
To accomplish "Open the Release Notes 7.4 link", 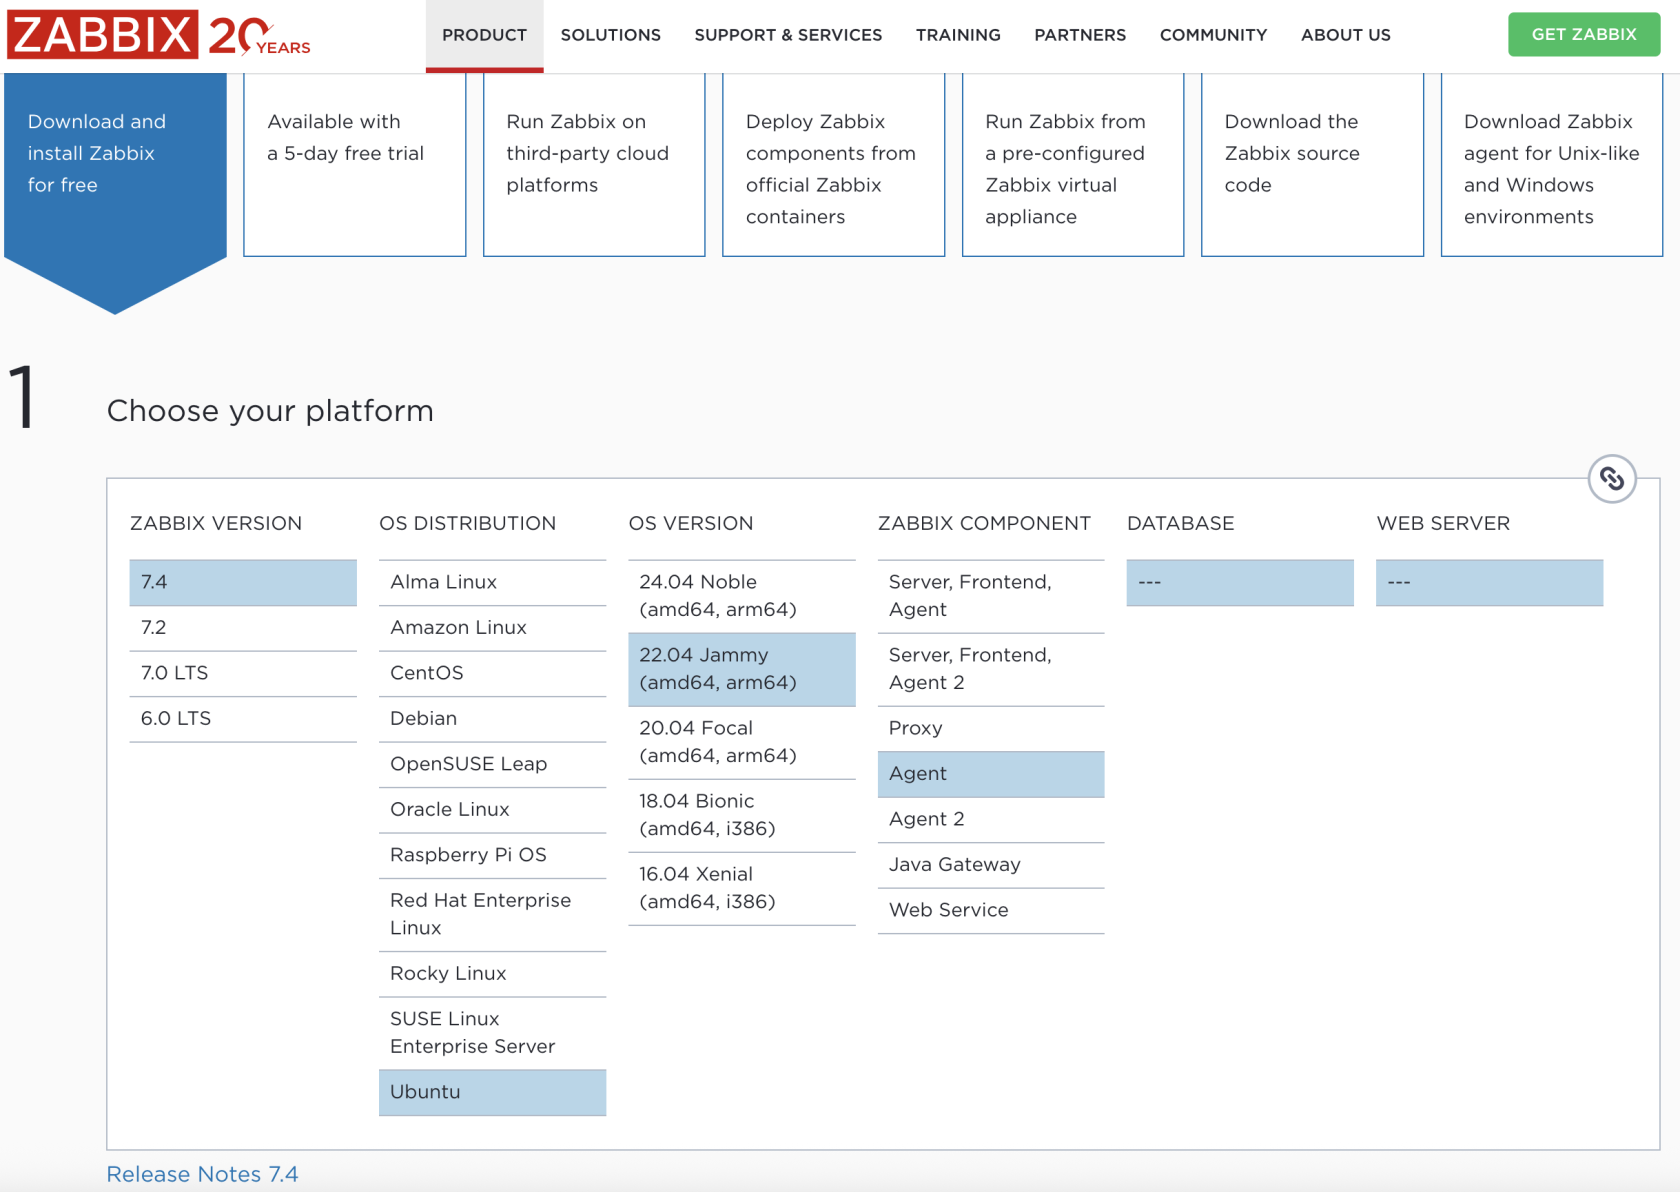I will pyautogui.click(x=202, y=1174).
